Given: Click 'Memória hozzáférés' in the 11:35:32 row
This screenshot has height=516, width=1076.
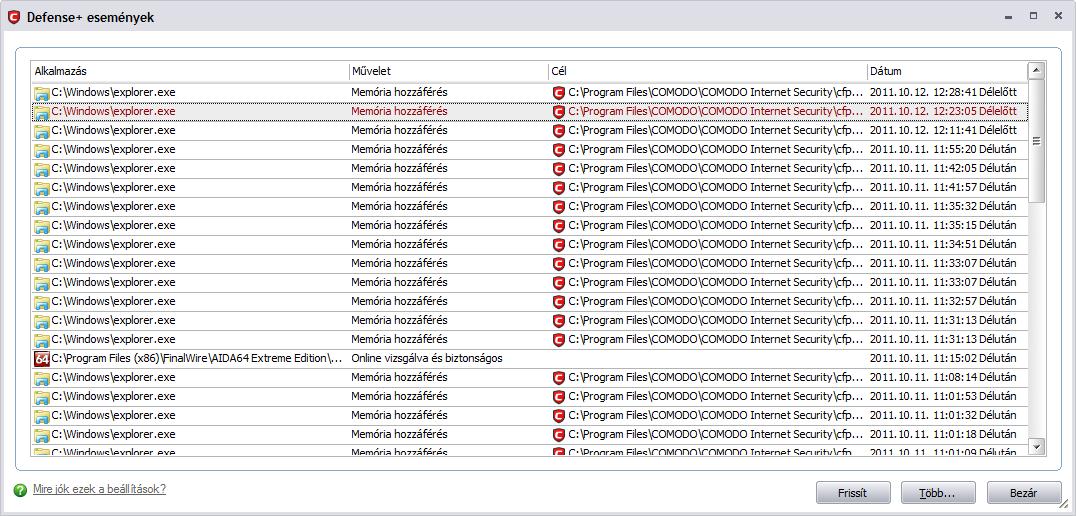Looking at the screenshot, I should (399, 206).
